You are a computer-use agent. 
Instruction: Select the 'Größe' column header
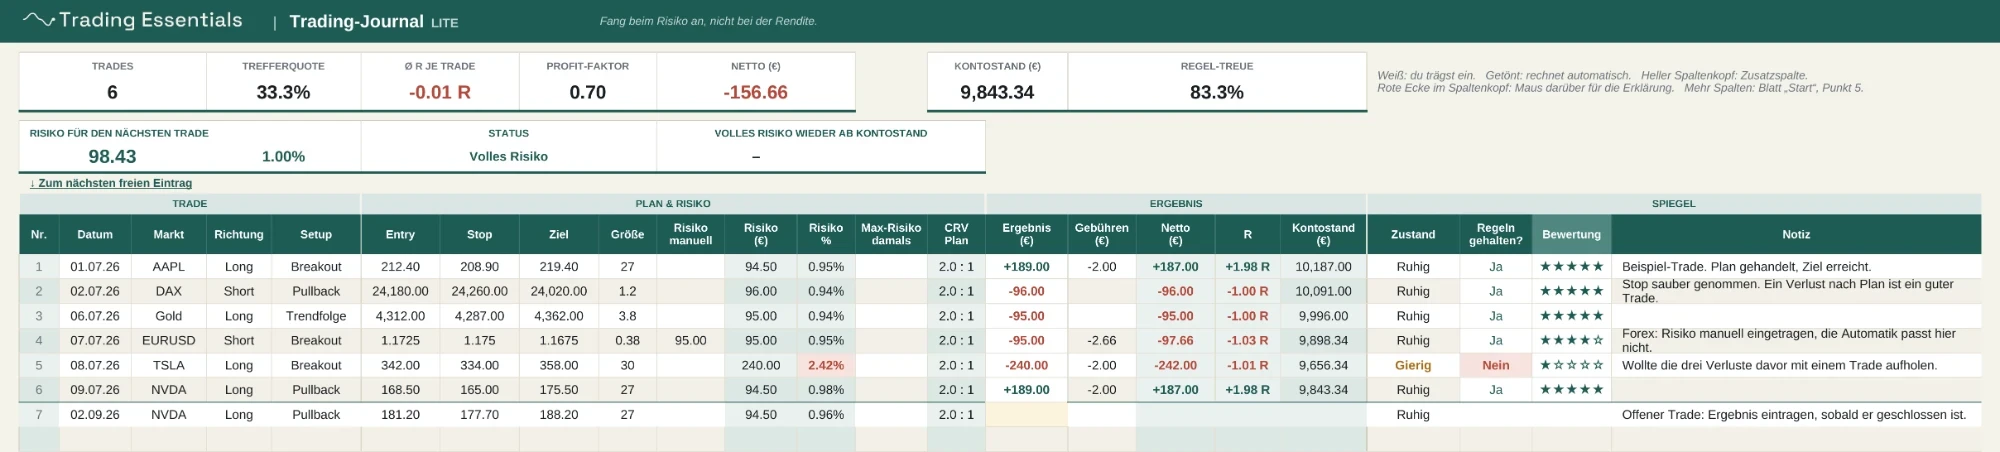pos(627,234)
